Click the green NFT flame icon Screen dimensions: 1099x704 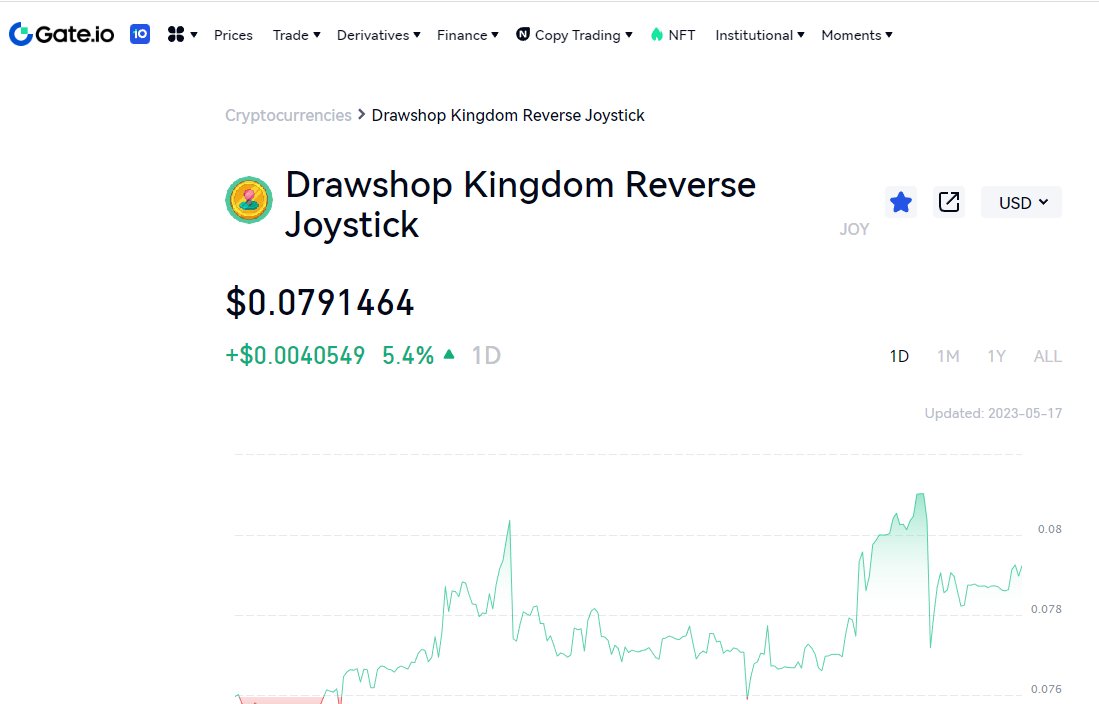click(657, 34)
